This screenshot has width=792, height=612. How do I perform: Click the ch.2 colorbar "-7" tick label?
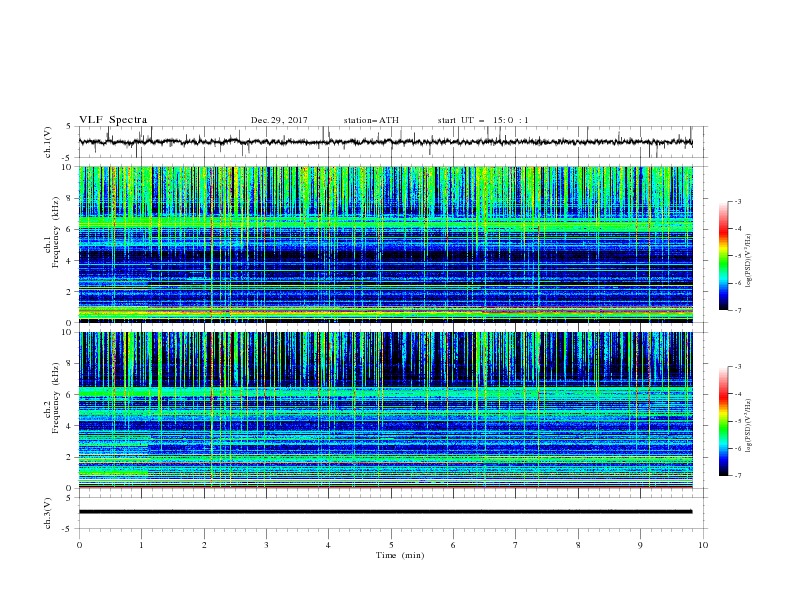click(x=737, y=475)
